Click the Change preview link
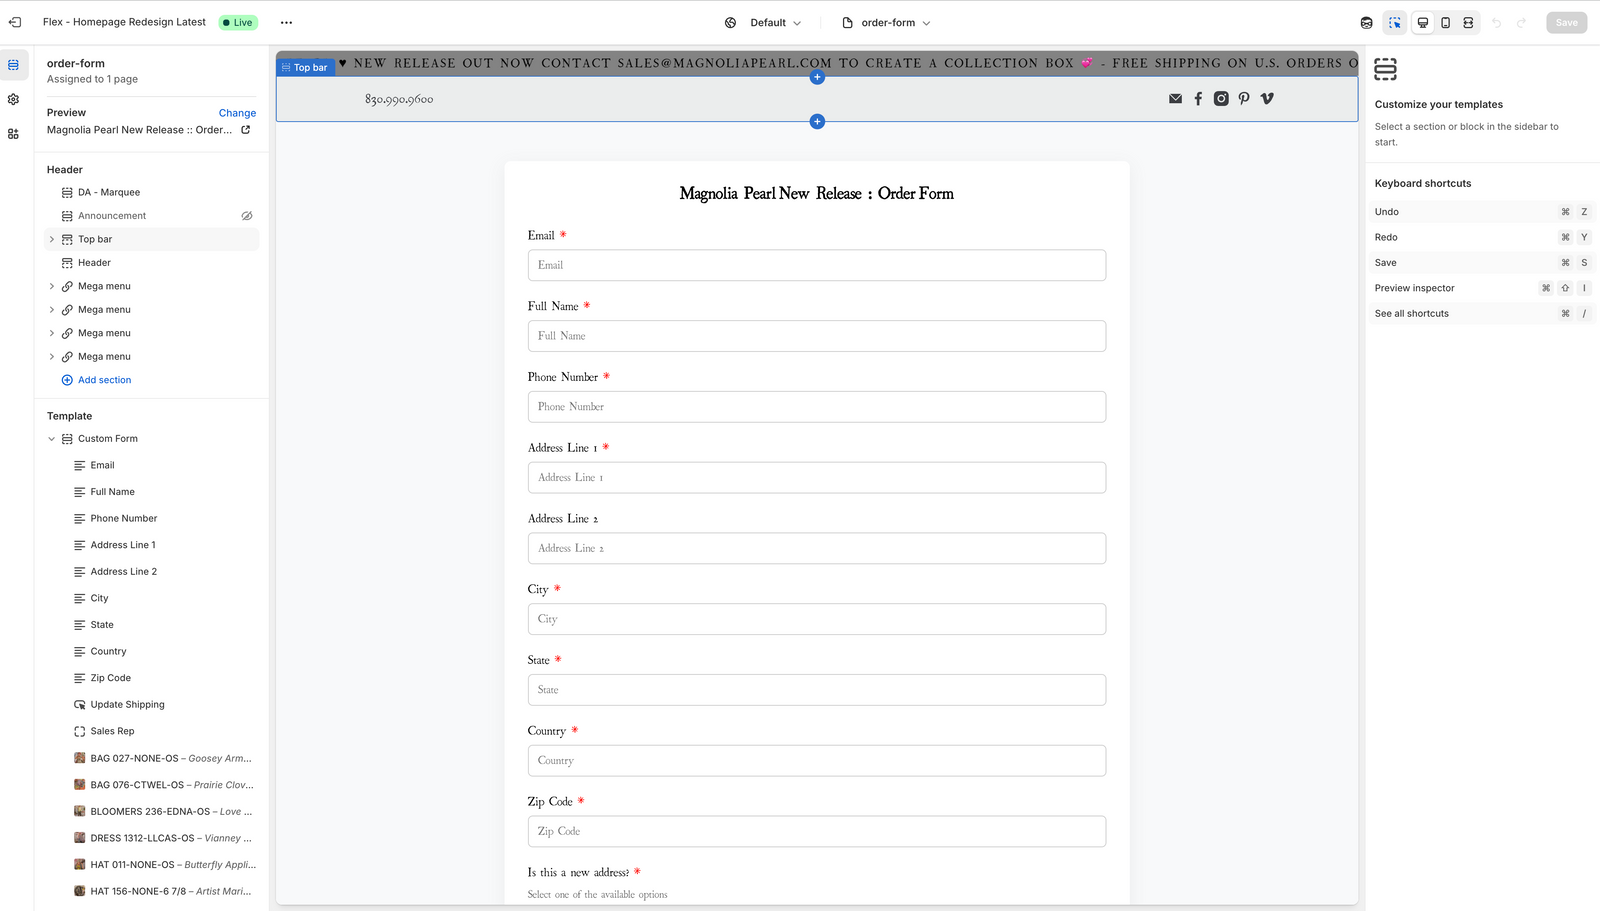Screen dimensions: 1600x911 pyautogui.click(x=237, y=113)
